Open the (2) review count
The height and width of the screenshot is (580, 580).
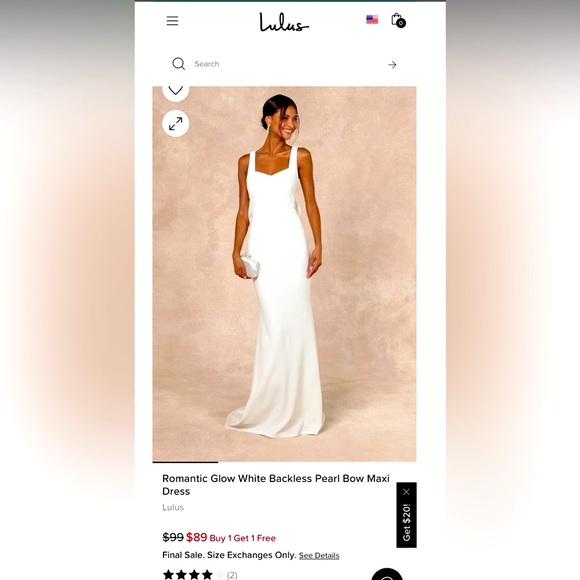click(x=232, y=575)
